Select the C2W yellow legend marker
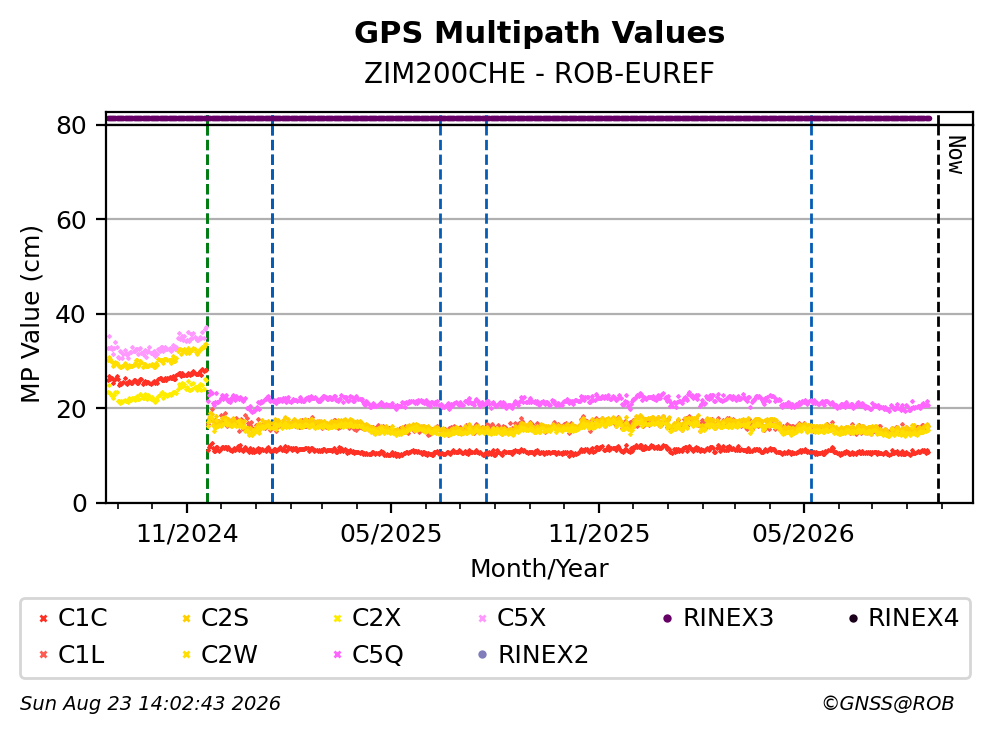This screenshot has width=993, height=734. [x=186, y=655]
